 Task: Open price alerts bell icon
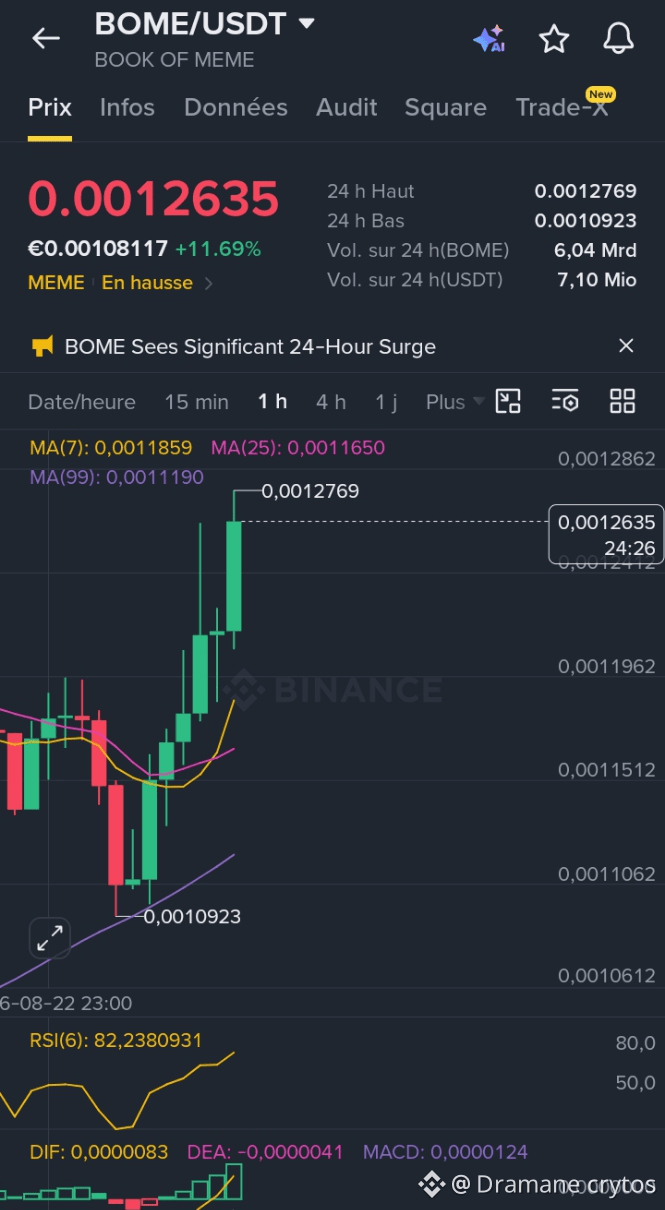click(x=619, y=38)
